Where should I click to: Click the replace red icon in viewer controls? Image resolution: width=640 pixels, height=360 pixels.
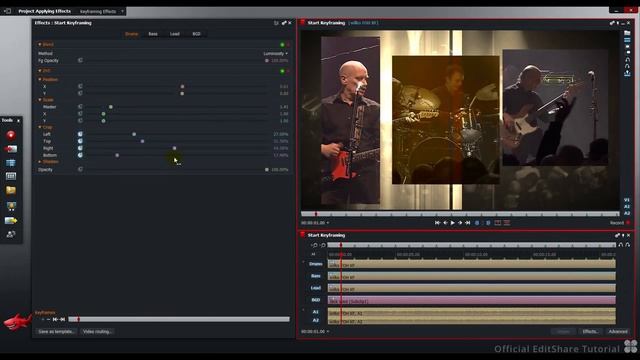click(x=498, y=223)
